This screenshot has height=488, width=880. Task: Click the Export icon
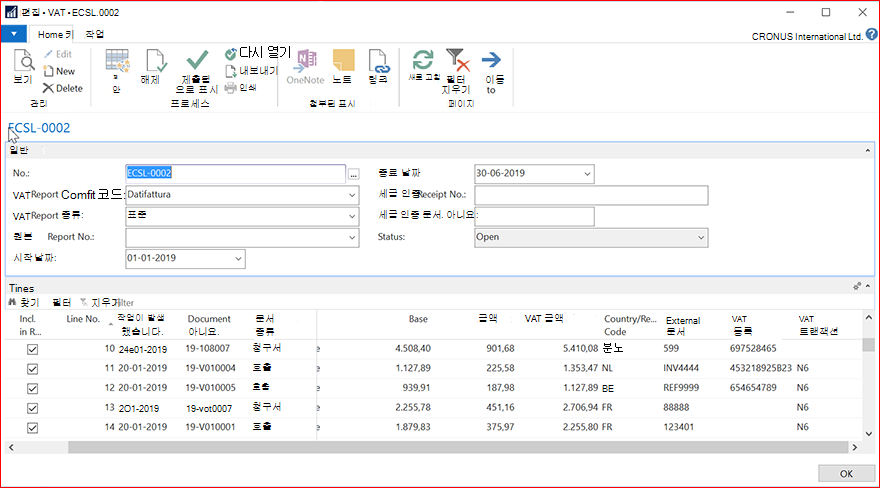(x=230, y=71)
